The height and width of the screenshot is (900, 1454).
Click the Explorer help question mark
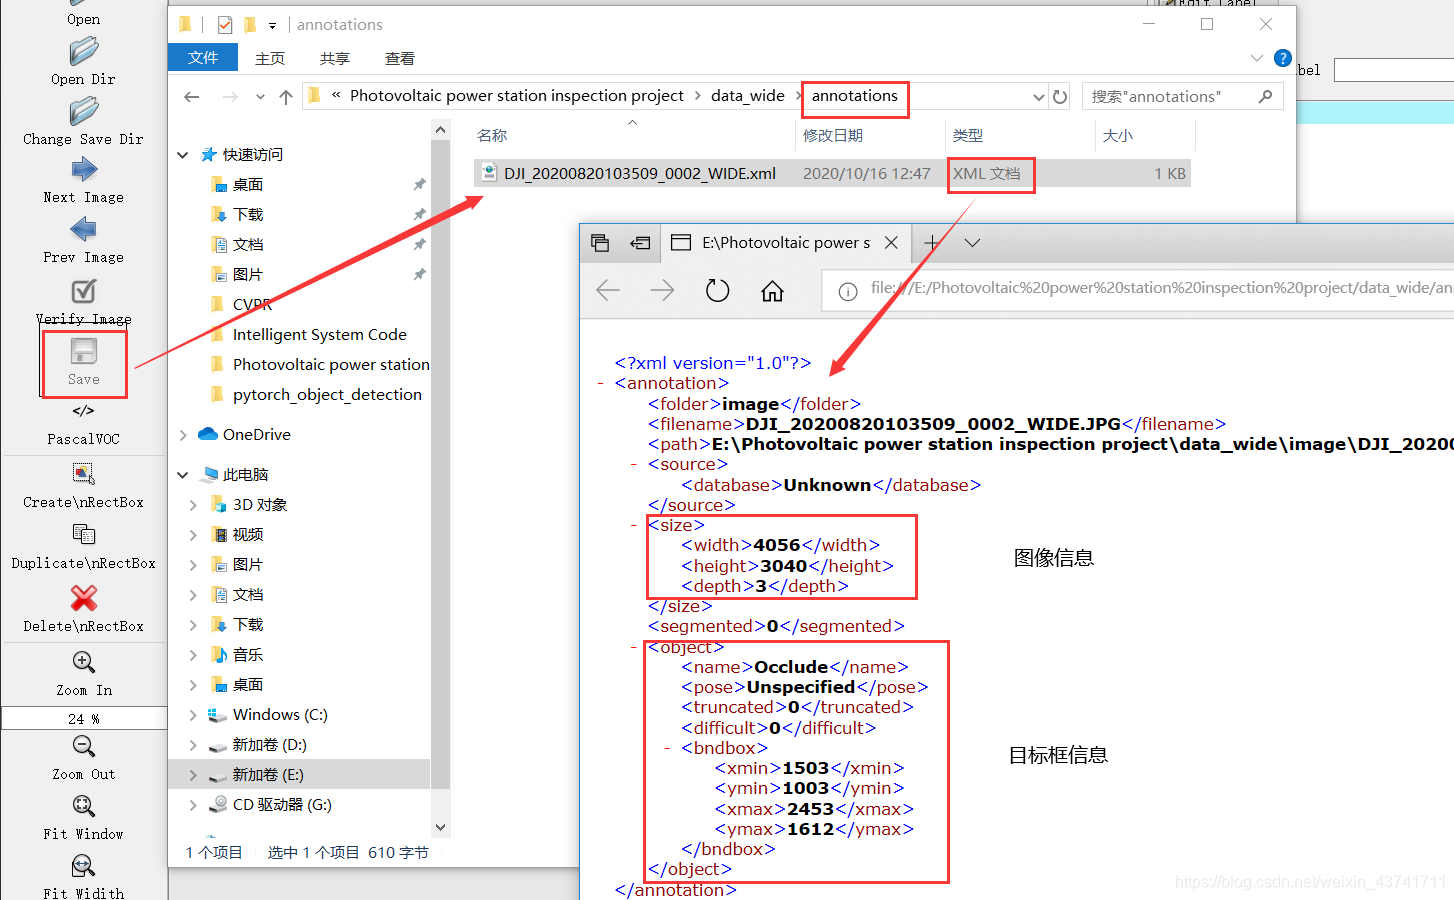pyautogui.click(x=1282, y=58)
